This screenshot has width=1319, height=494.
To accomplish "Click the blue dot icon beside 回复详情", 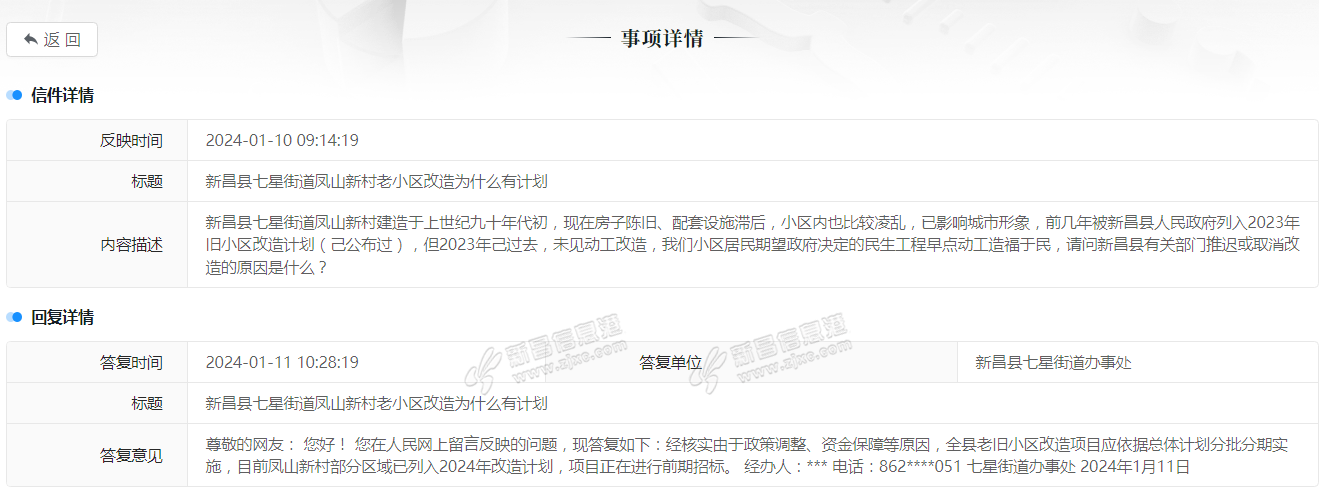I will pos(15,318).
